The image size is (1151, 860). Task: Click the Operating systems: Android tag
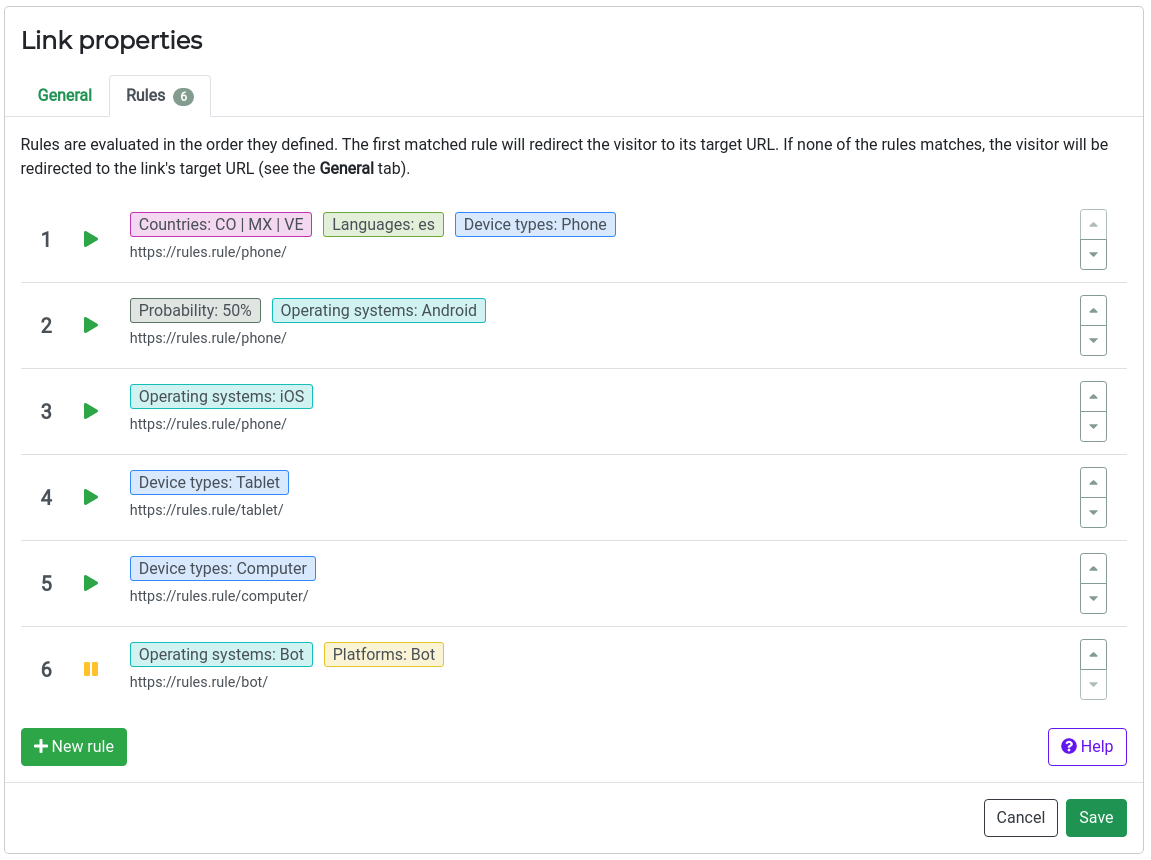tap(379, 310)
